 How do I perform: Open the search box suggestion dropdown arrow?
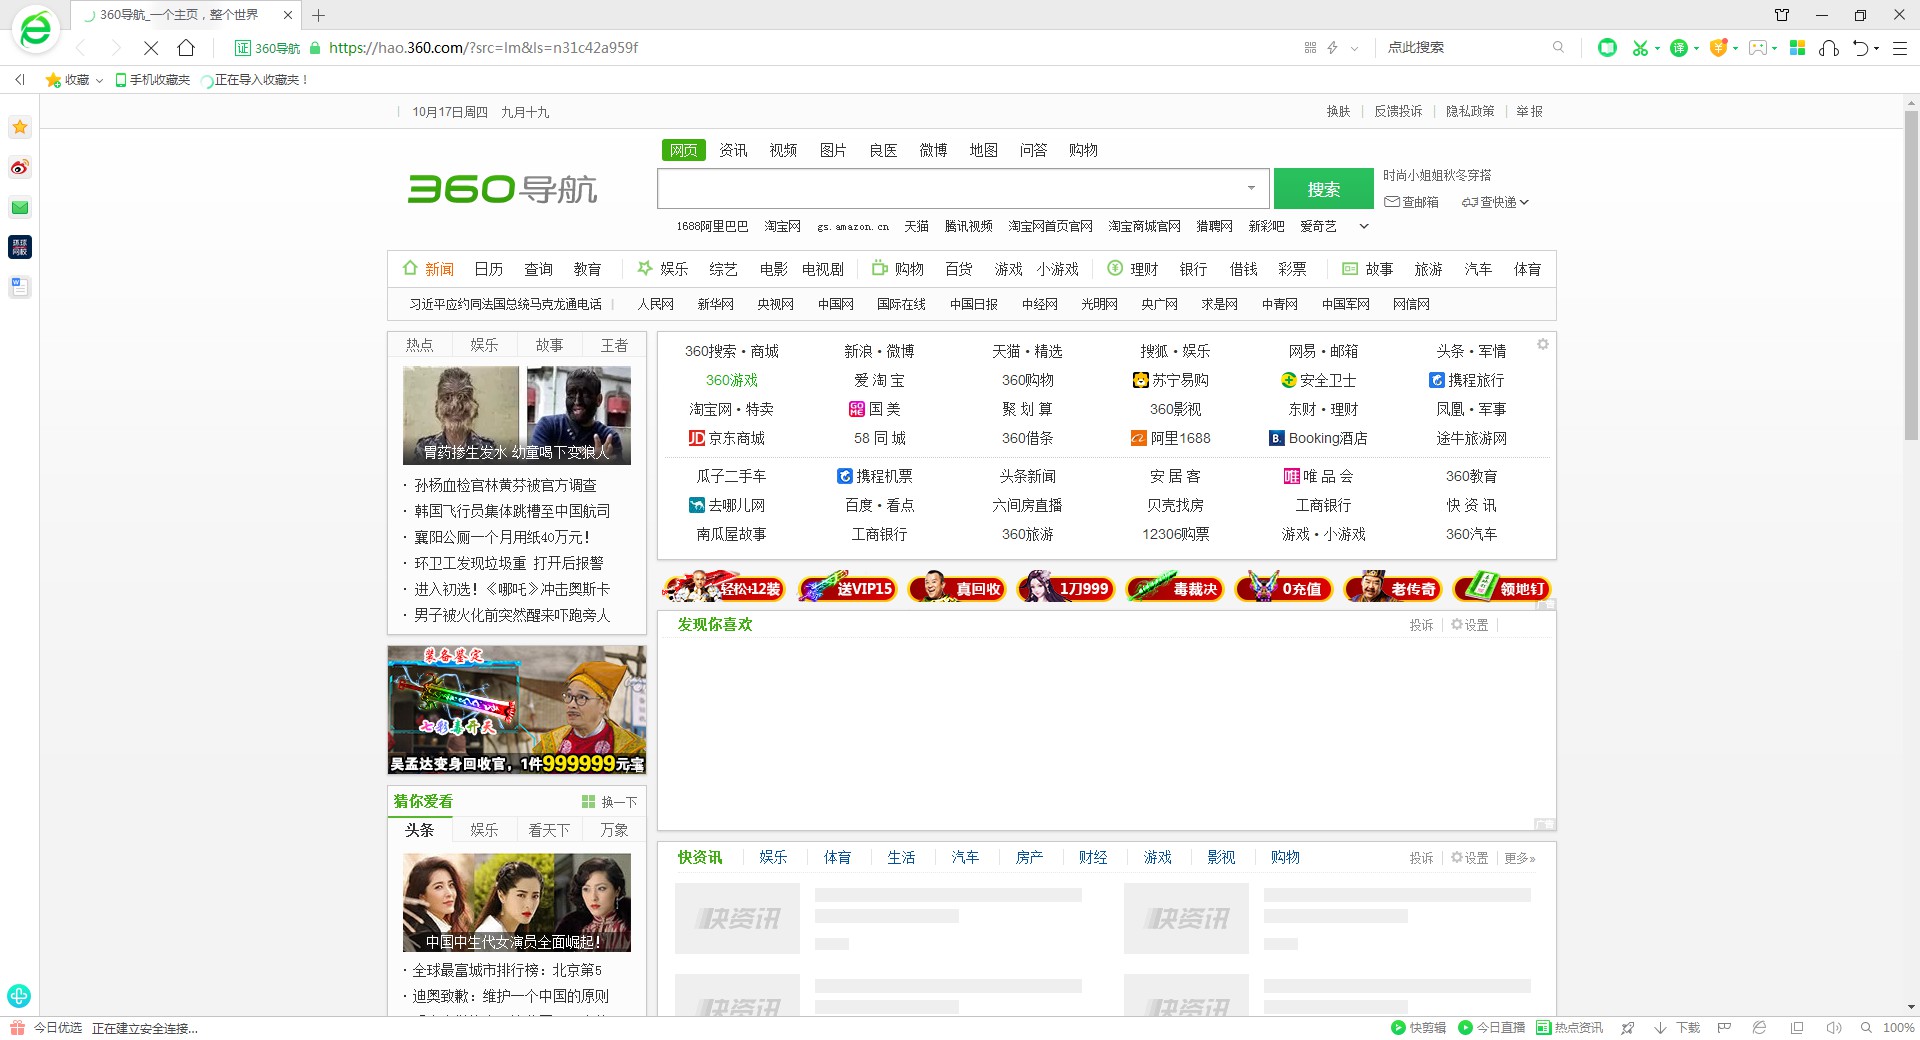tap(1251, 188)
